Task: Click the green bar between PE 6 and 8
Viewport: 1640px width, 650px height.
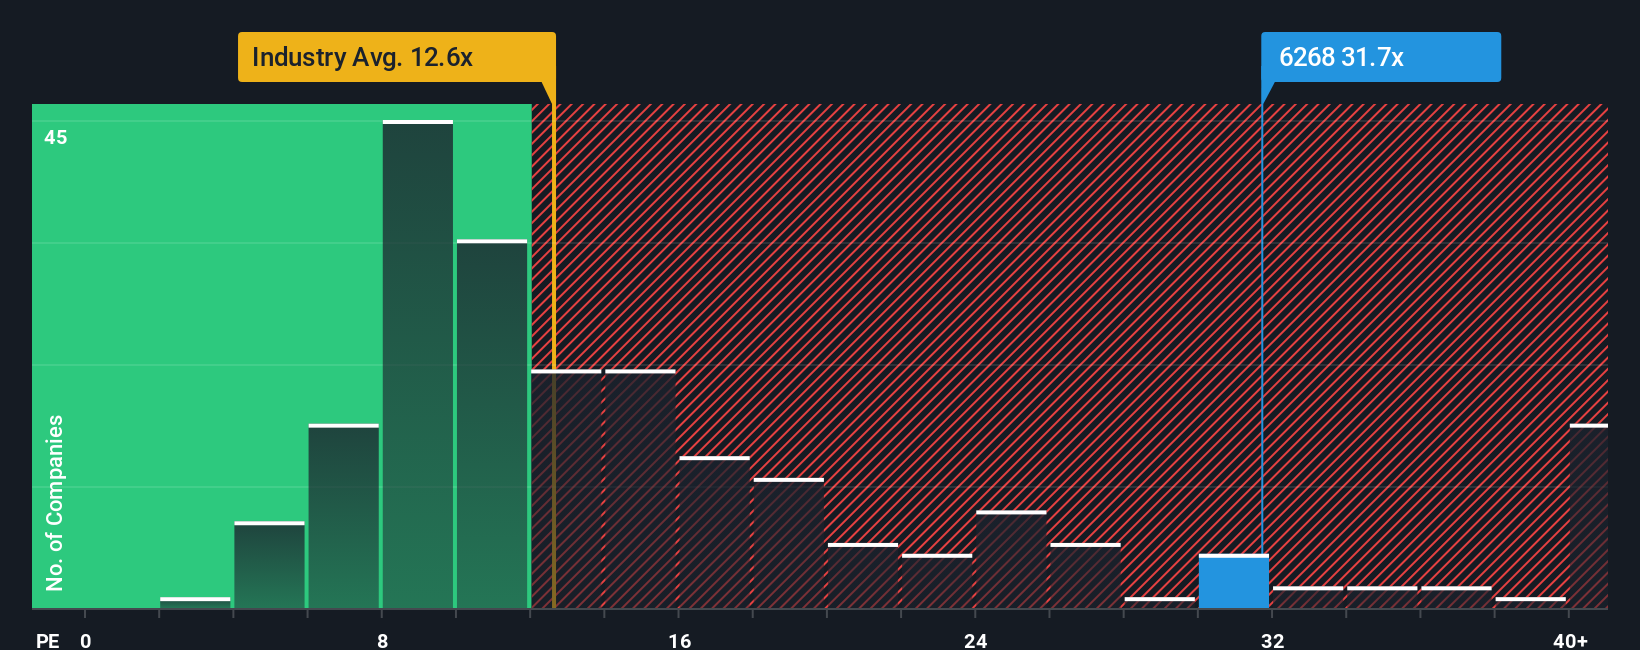Action: tap(344, 517)
